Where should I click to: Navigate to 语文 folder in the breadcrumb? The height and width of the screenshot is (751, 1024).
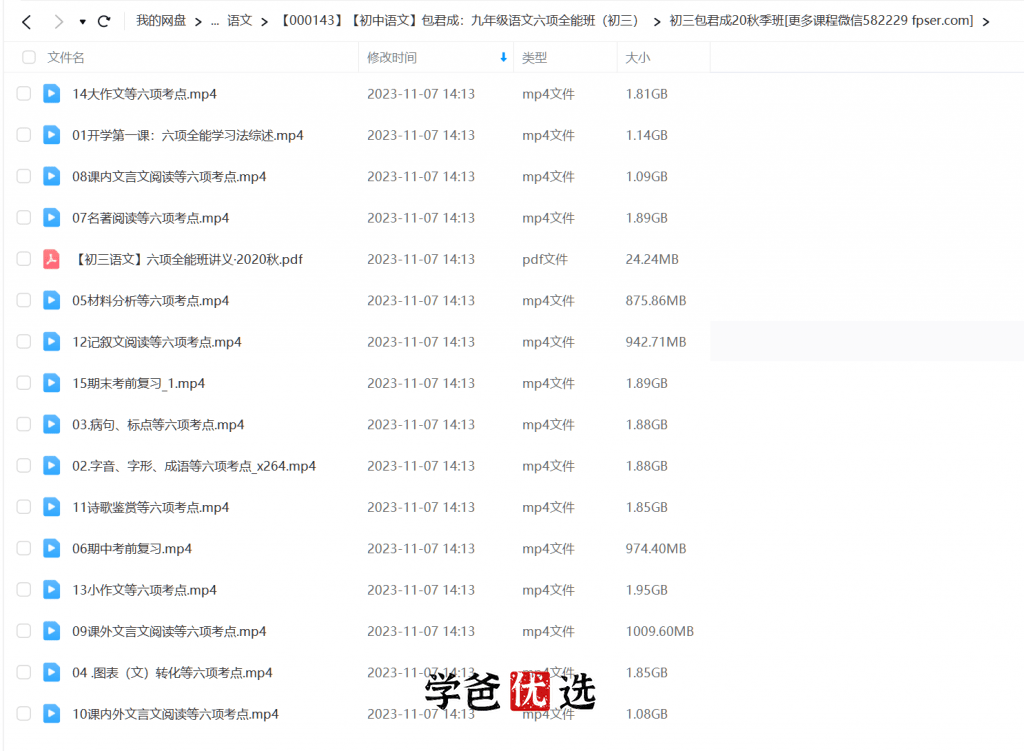[239, 21]
